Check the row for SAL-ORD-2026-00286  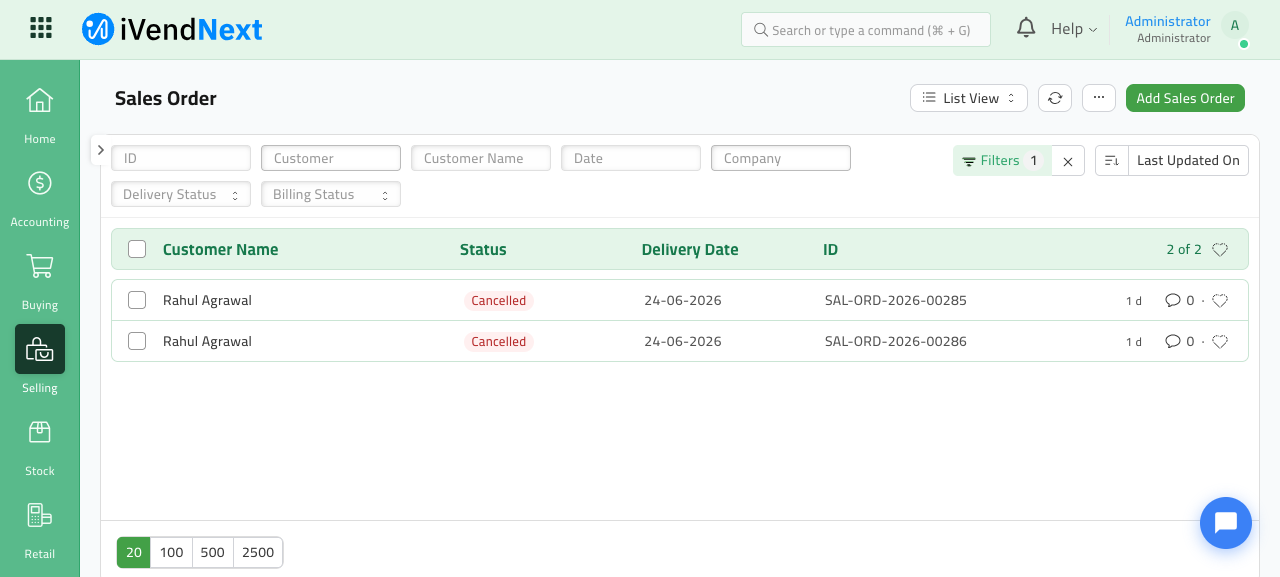(137, 342)
